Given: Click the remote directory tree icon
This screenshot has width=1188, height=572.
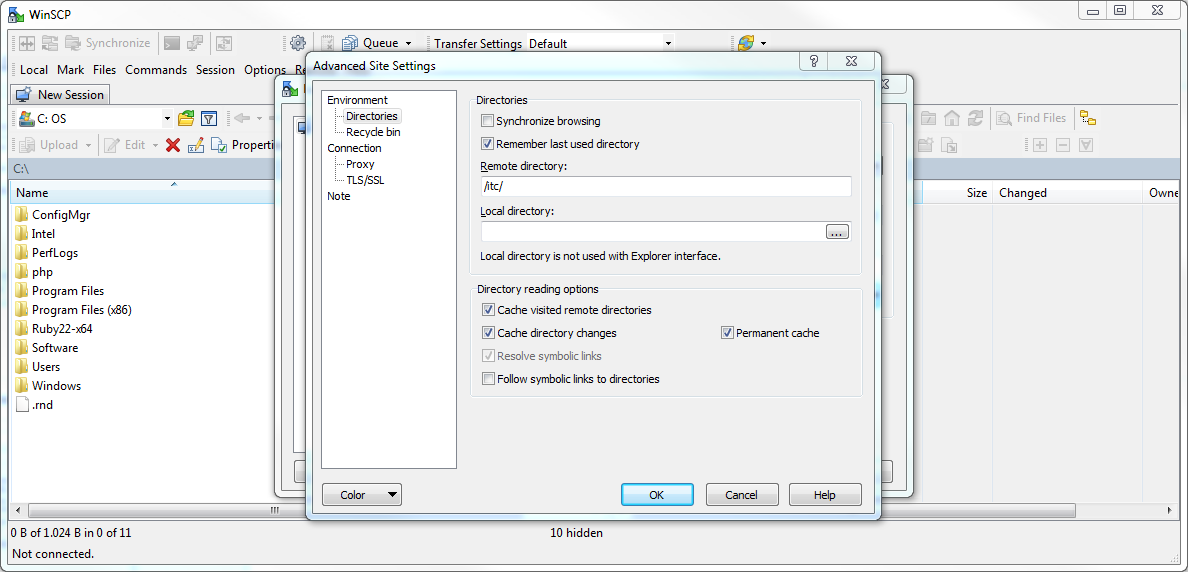Looking at the screenshot, I should (1087, 118).
